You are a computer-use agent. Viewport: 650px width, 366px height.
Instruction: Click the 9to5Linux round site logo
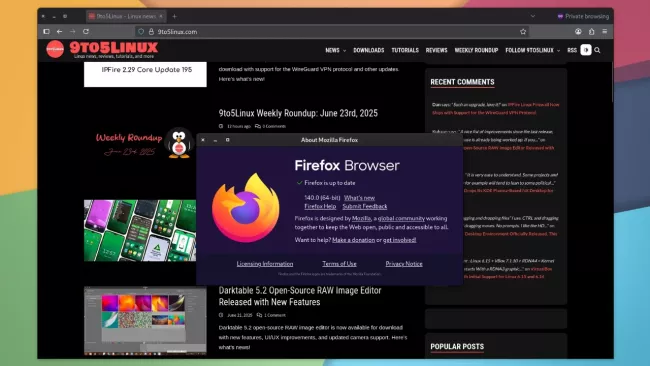pos(55,49)
